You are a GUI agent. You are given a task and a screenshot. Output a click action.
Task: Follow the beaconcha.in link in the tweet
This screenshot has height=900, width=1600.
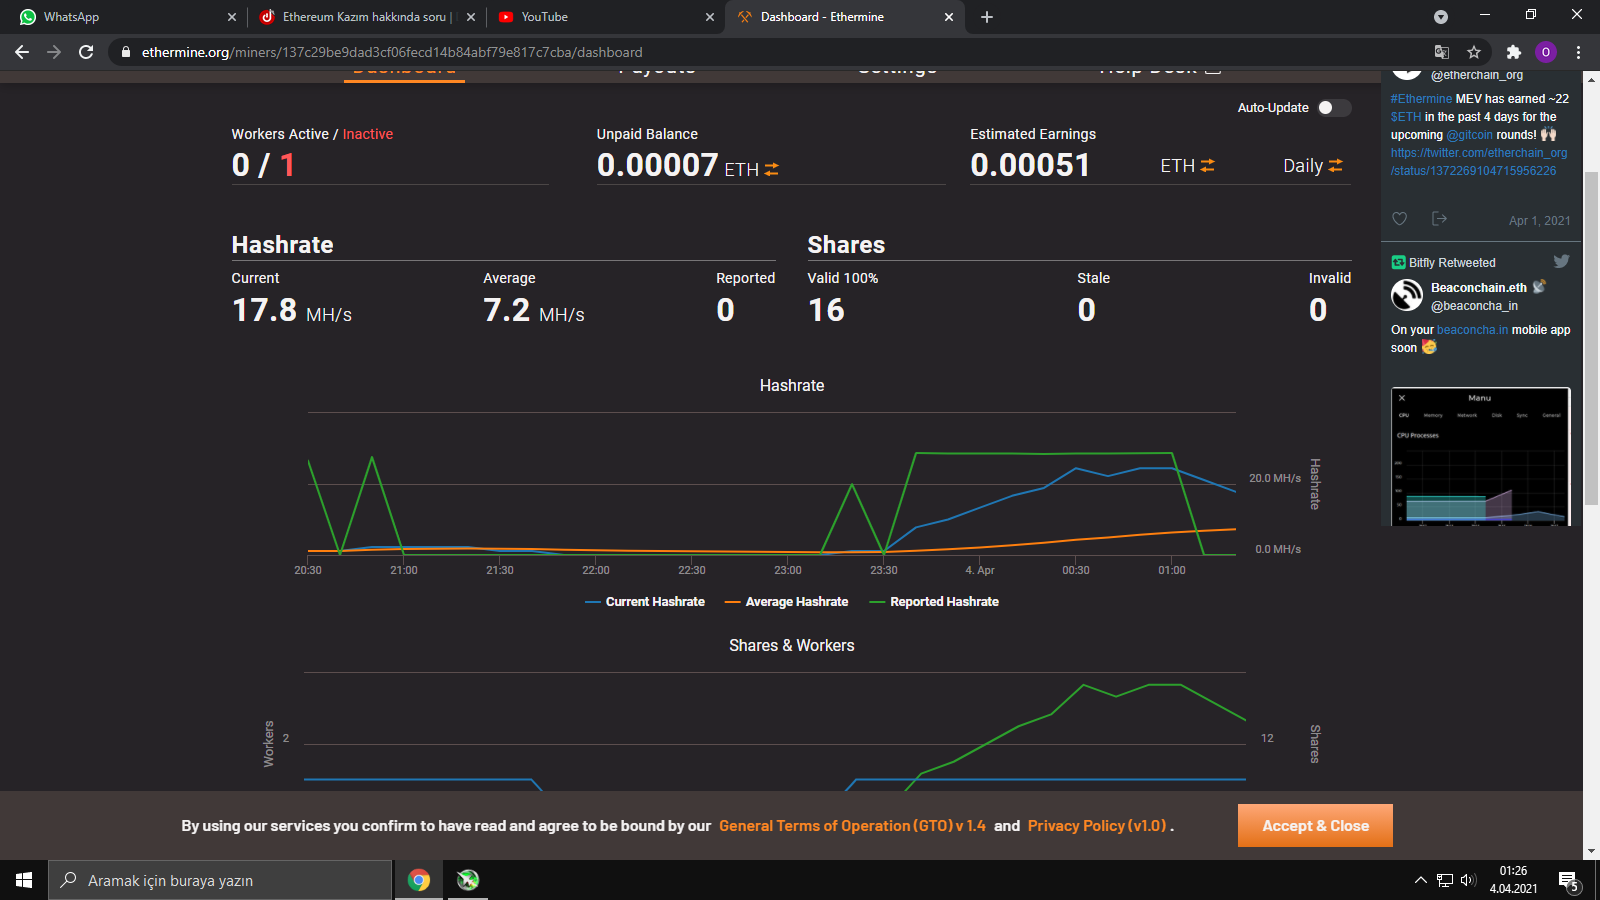click(x=1473, y=330)
